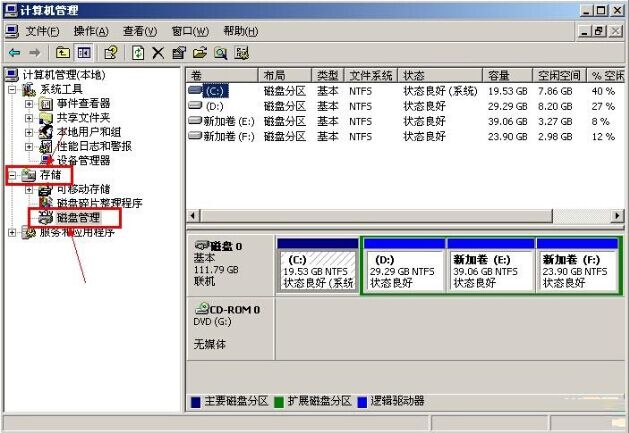
Task: Click the Search magnifier toolbar icon
Action: [221, 53]
